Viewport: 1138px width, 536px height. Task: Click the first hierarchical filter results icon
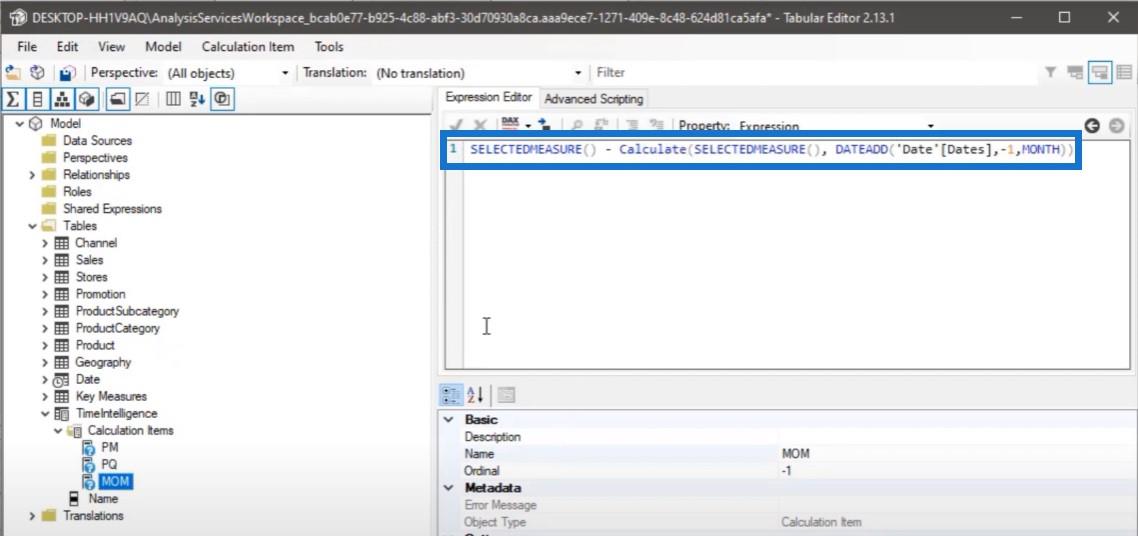[x=1075, y=73]
